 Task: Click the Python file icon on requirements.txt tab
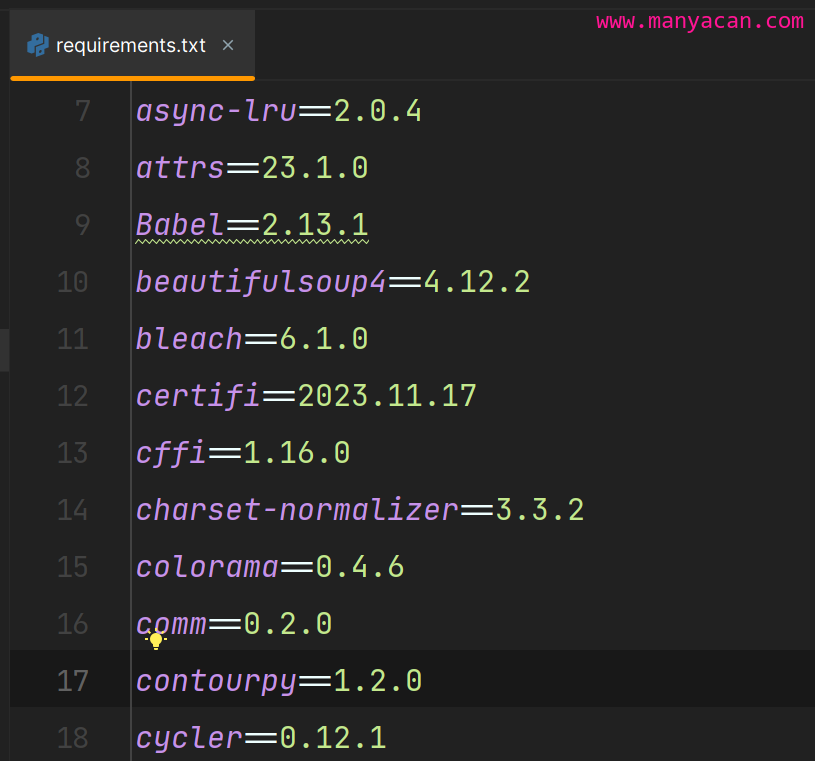click(x=38, y=45)
